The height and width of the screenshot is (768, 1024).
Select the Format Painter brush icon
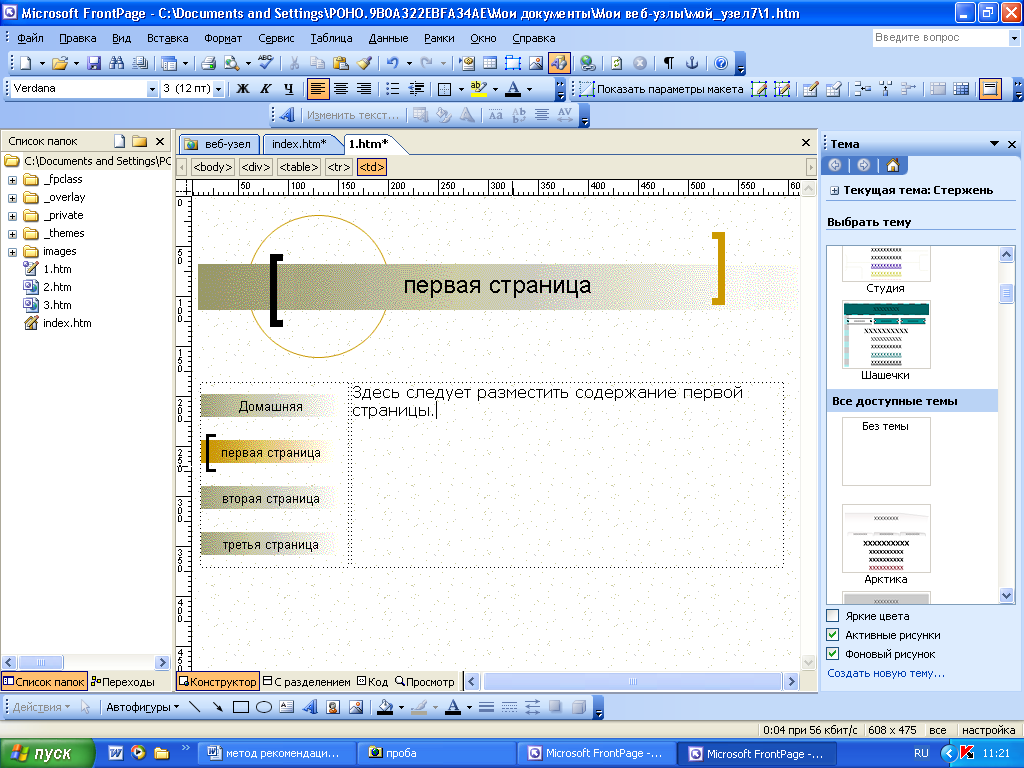click(x=364, y=63)
